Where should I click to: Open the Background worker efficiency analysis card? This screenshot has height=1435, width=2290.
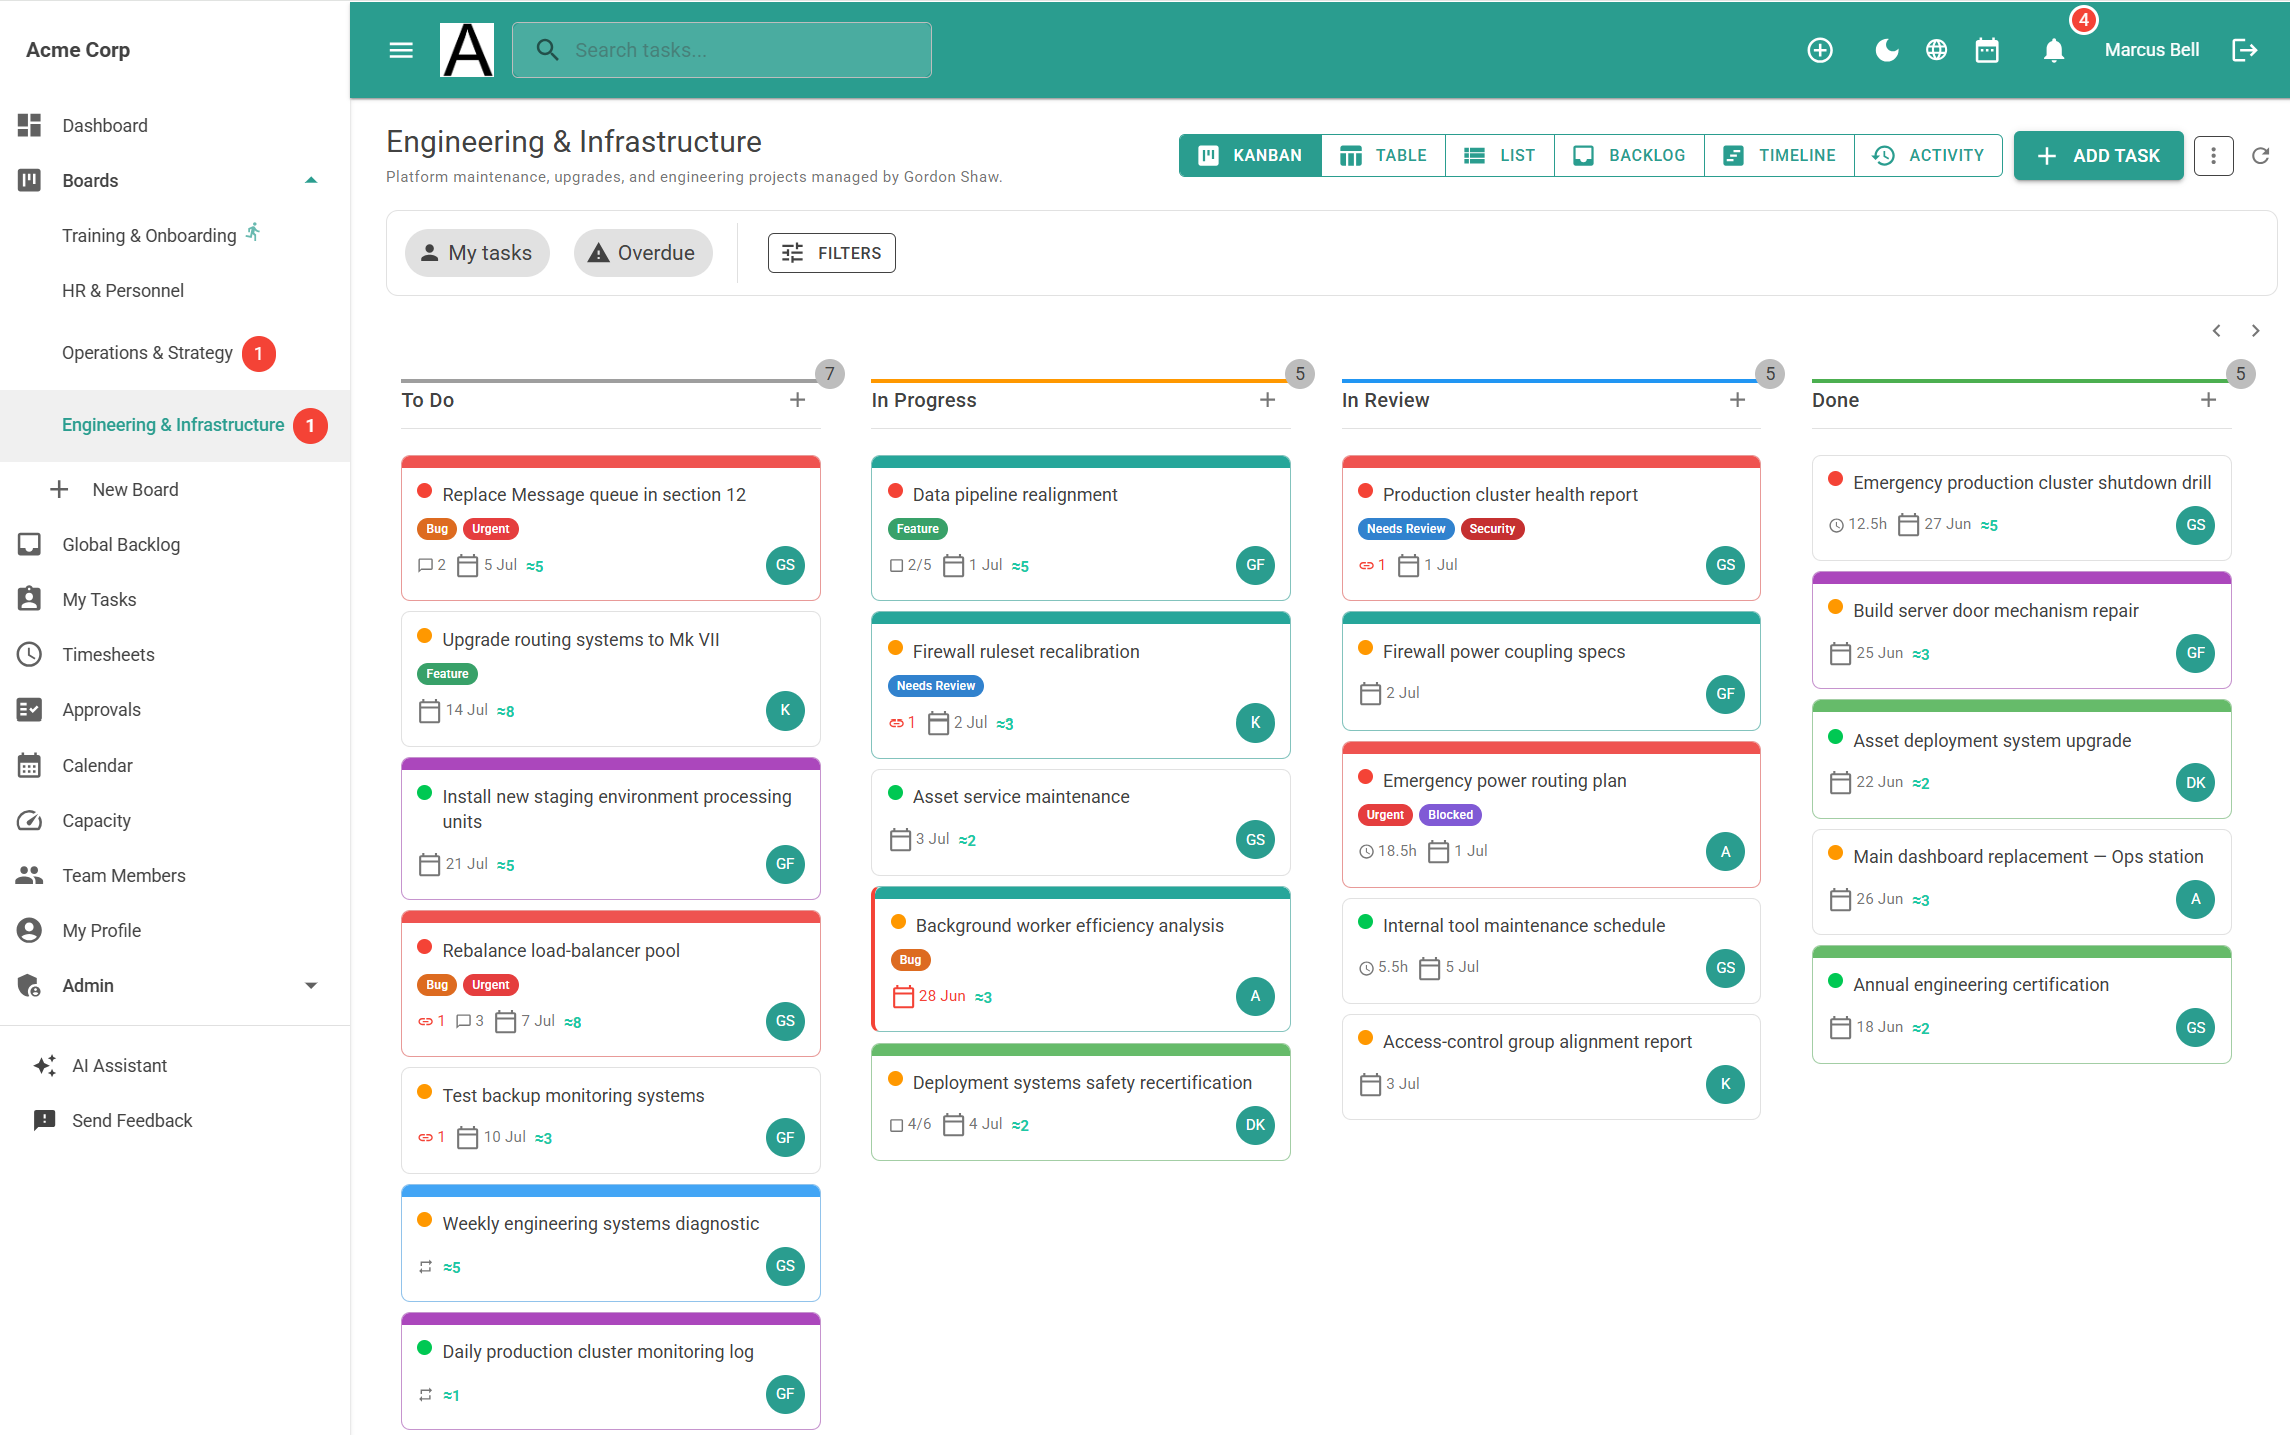1081,960
